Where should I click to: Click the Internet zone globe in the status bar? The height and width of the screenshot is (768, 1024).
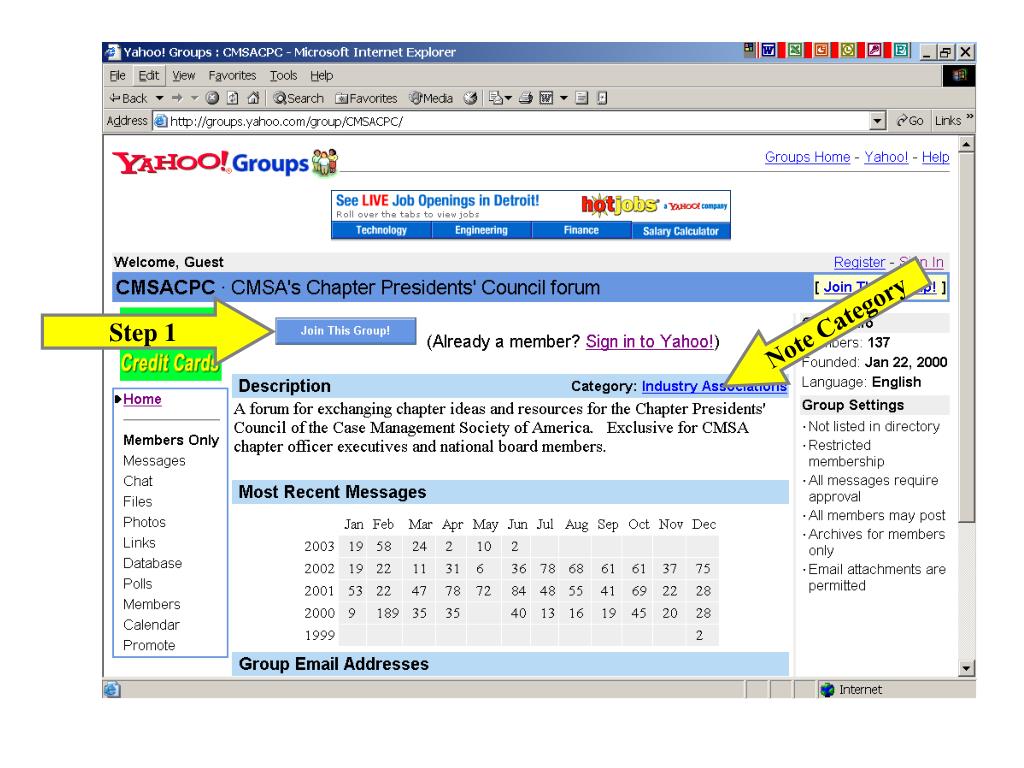(x=827, y=690)
